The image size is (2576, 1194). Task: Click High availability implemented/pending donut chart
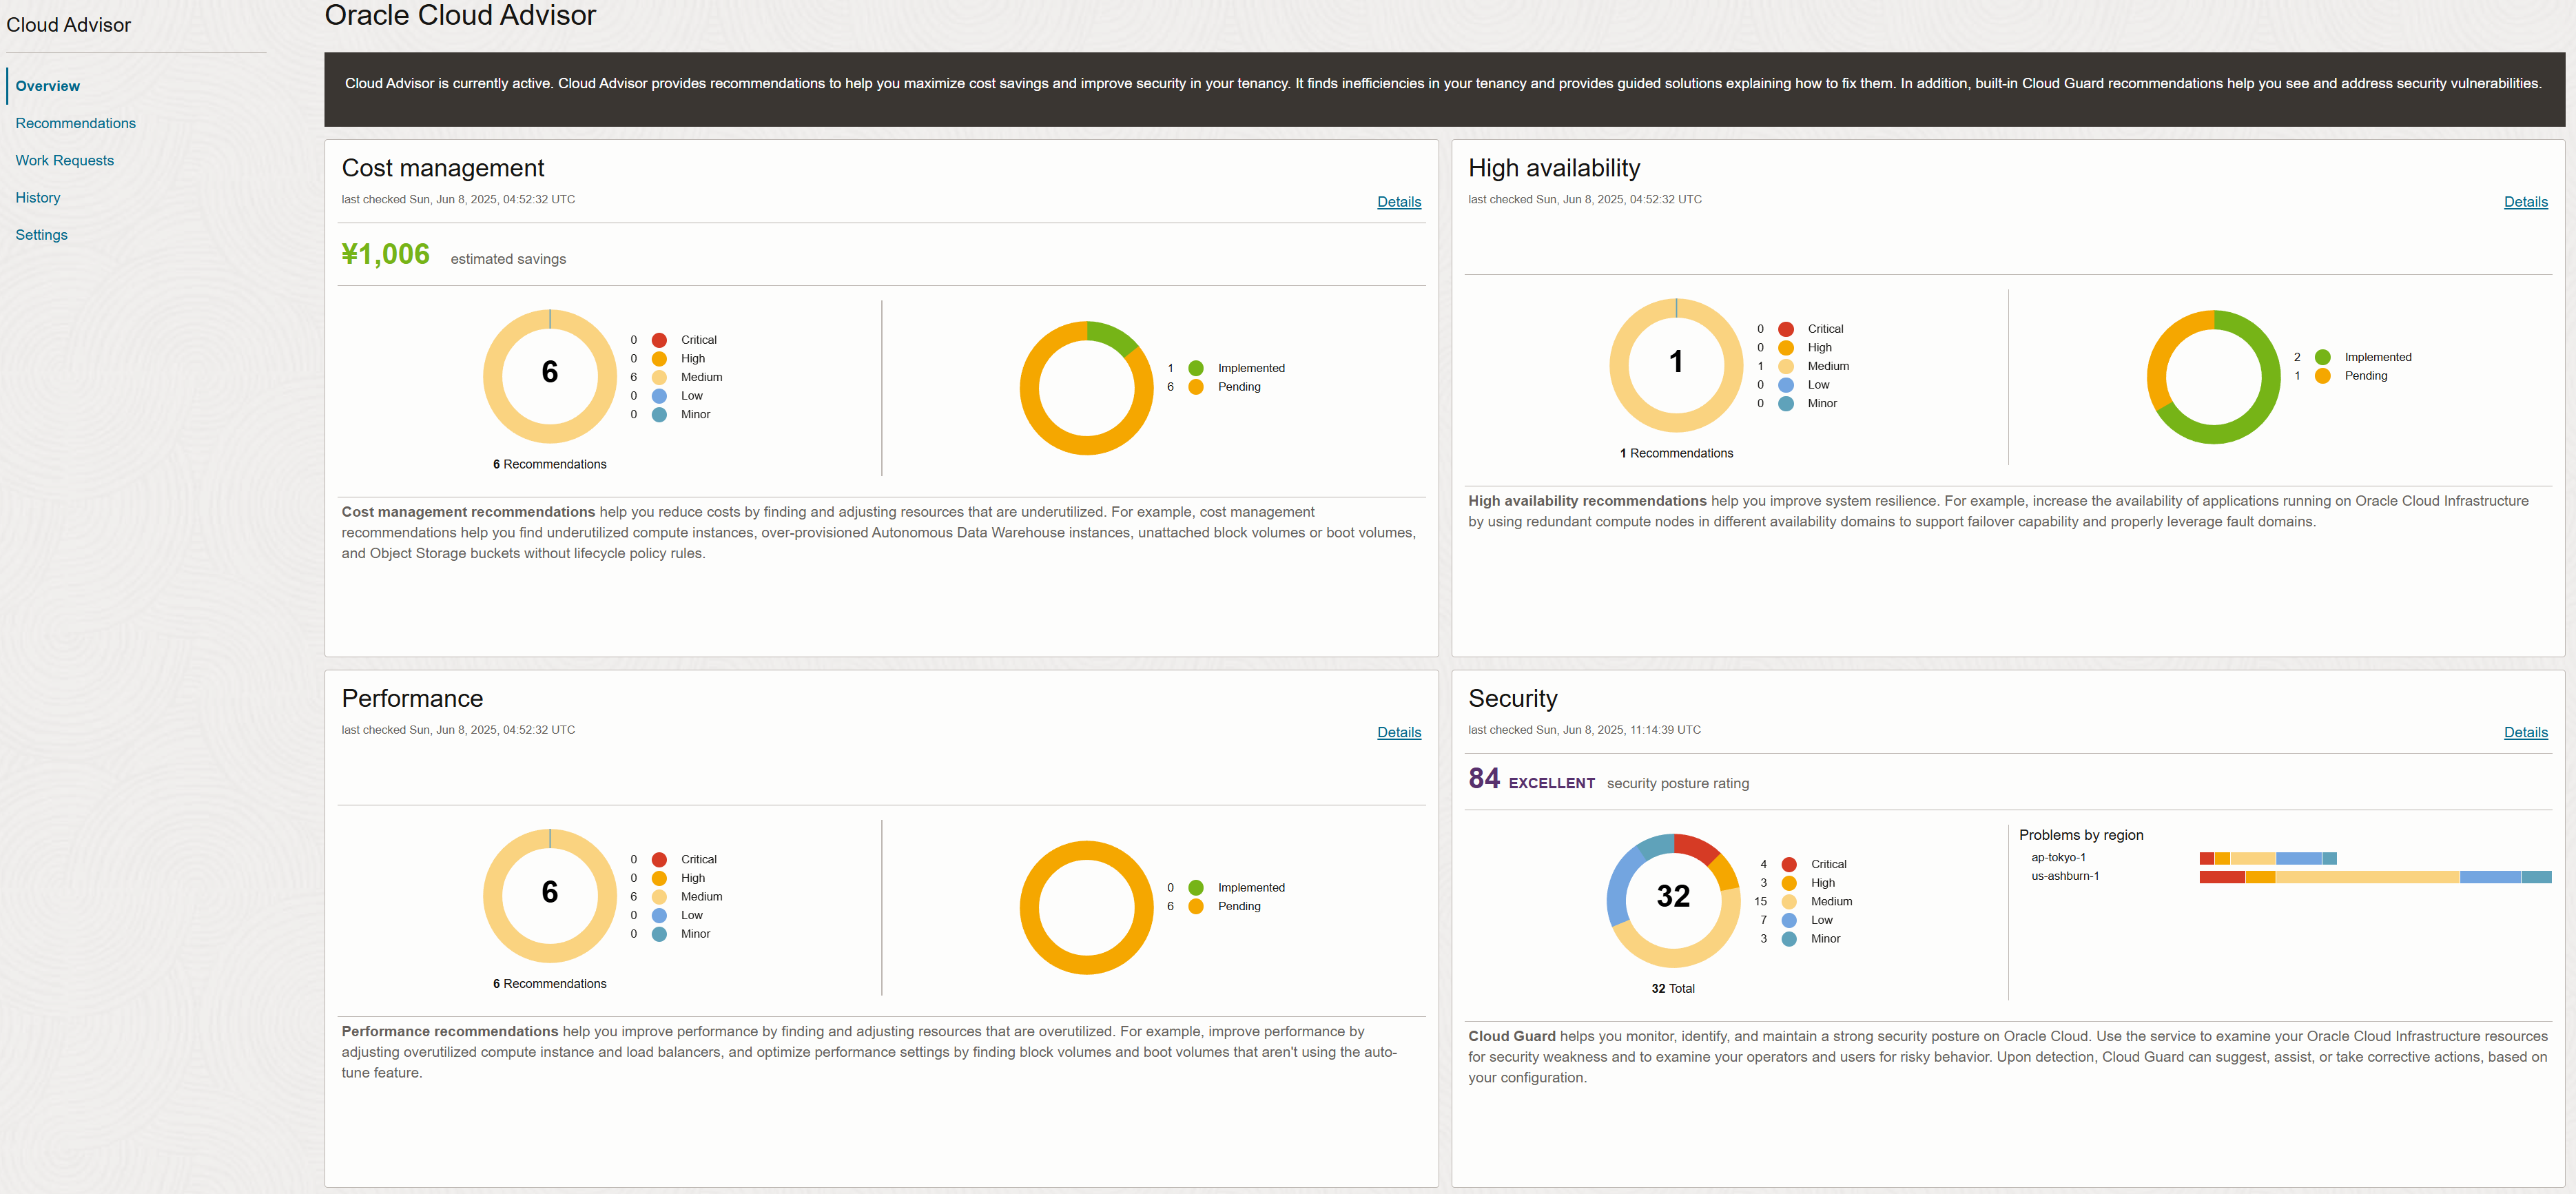2213,377
